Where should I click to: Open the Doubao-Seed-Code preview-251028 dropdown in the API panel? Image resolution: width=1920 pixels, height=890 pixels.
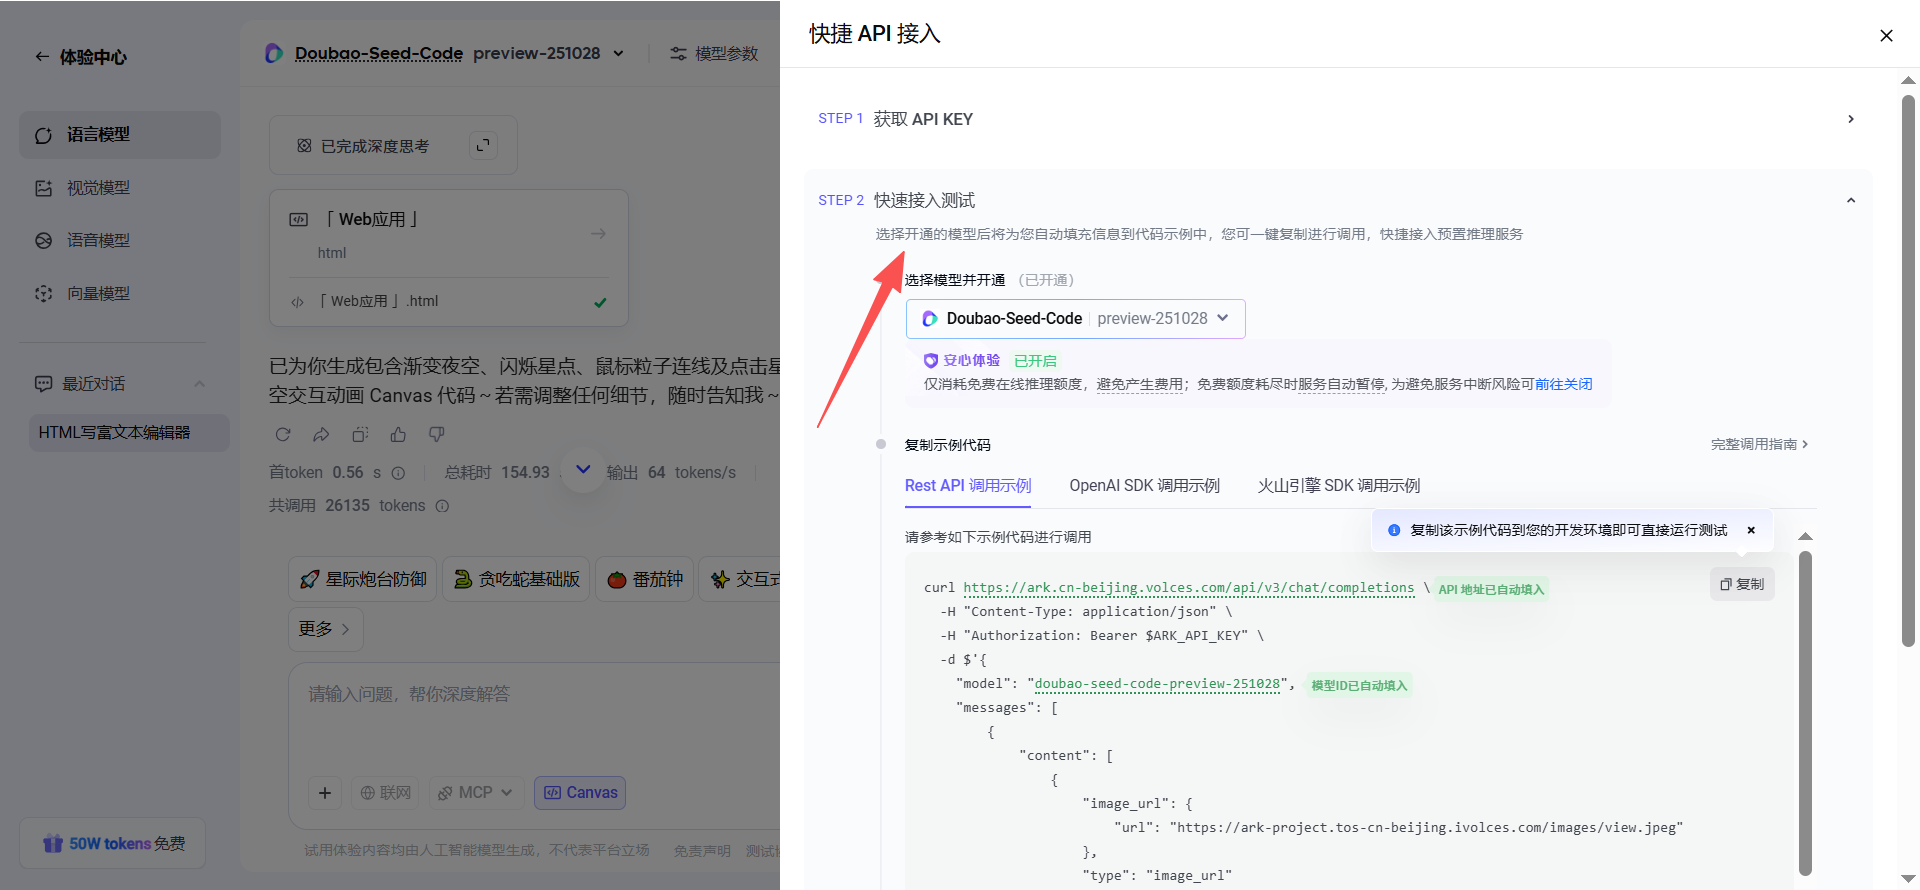pyautogui.click(x=1076, y=319)
